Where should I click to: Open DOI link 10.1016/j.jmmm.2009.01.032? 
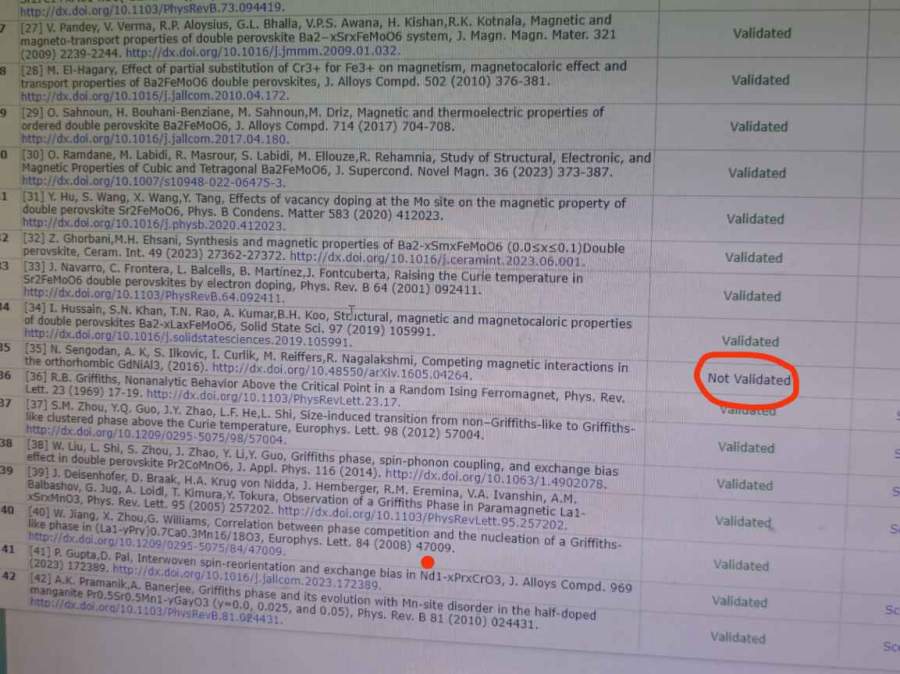[x=262, y=52]
